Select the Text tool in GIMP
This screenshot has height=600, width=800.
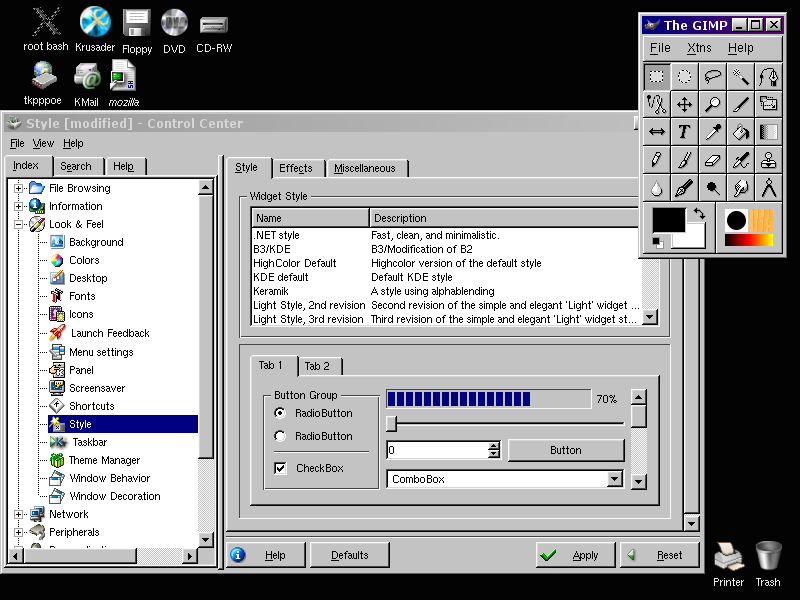tap(684, 131)
